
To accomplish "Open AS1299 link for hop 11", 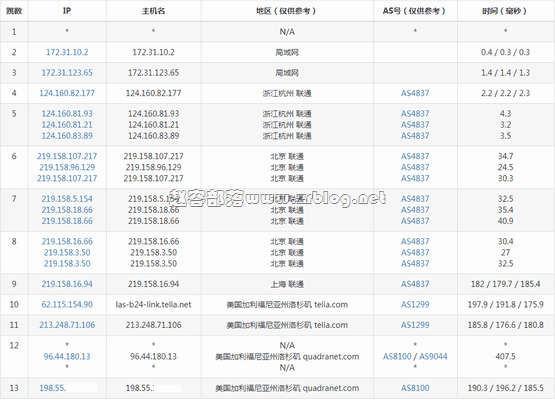I will [x=415, y=325].
